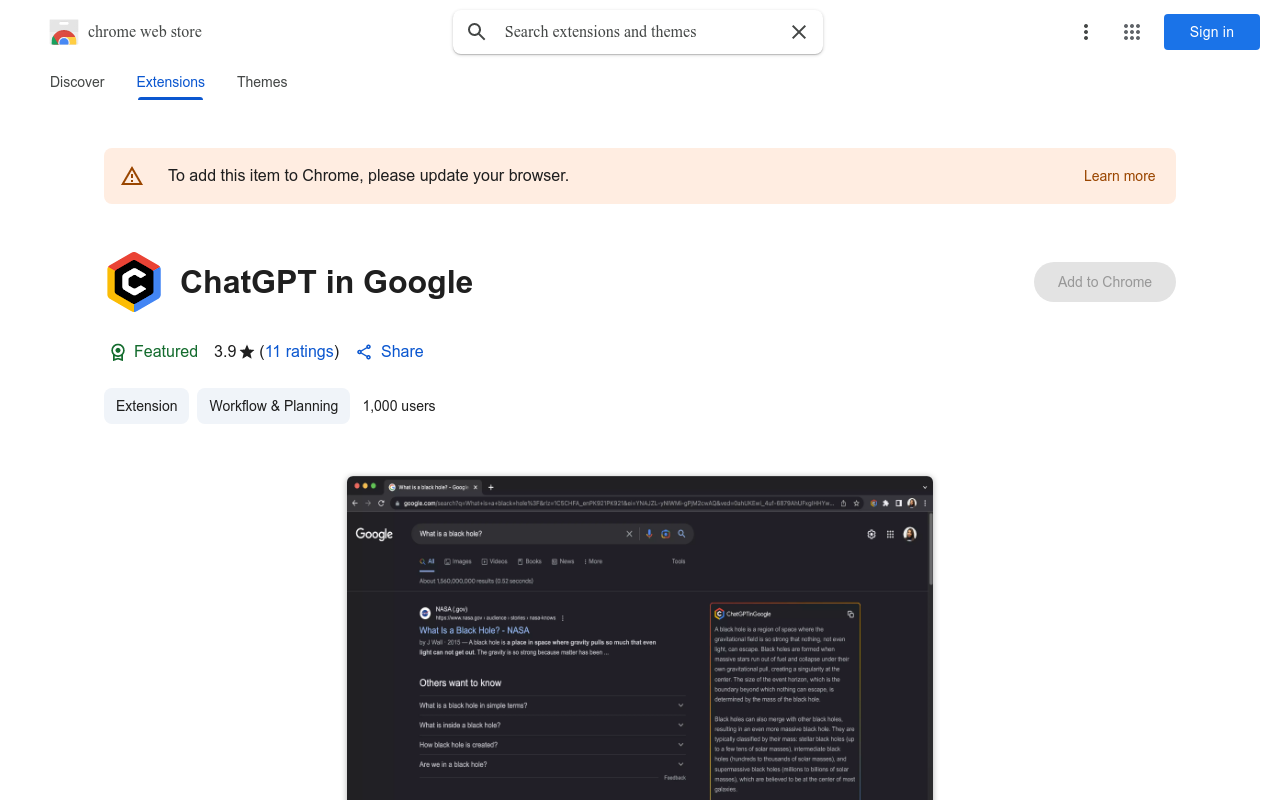Click the Chrome Web Store logo
The height and width of the screenshot is (800, 1280).
pos(63,32)
